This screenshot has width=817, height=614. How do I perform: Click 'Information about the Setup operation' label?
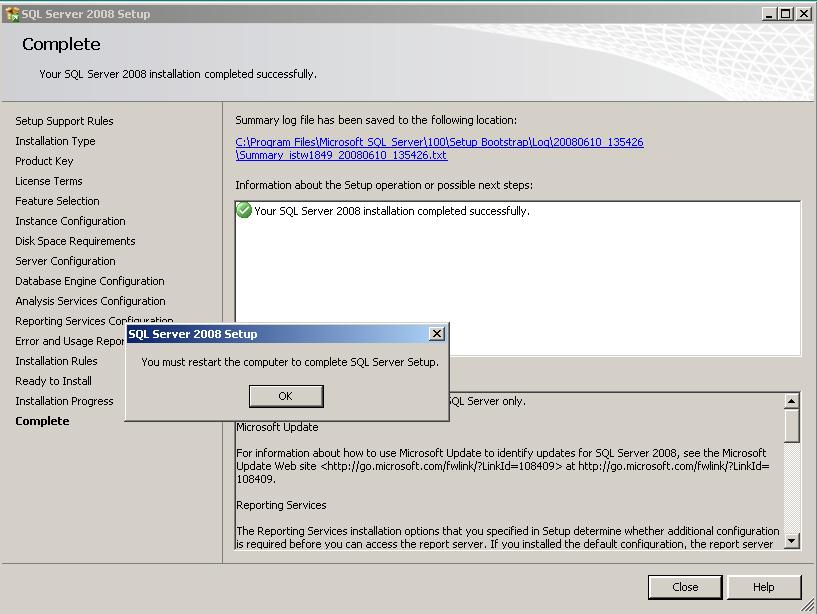[x=384, y=185]
